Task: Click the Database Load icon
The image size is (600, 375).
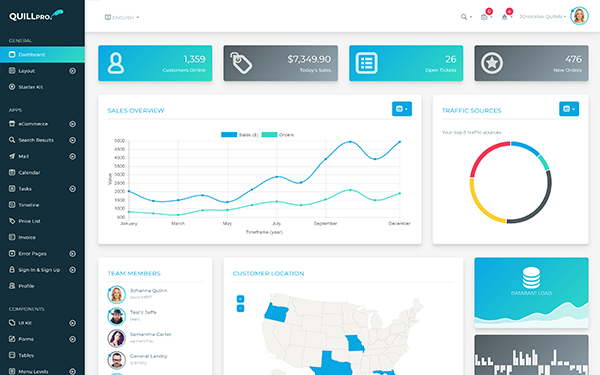Action: tap(531, 278)
